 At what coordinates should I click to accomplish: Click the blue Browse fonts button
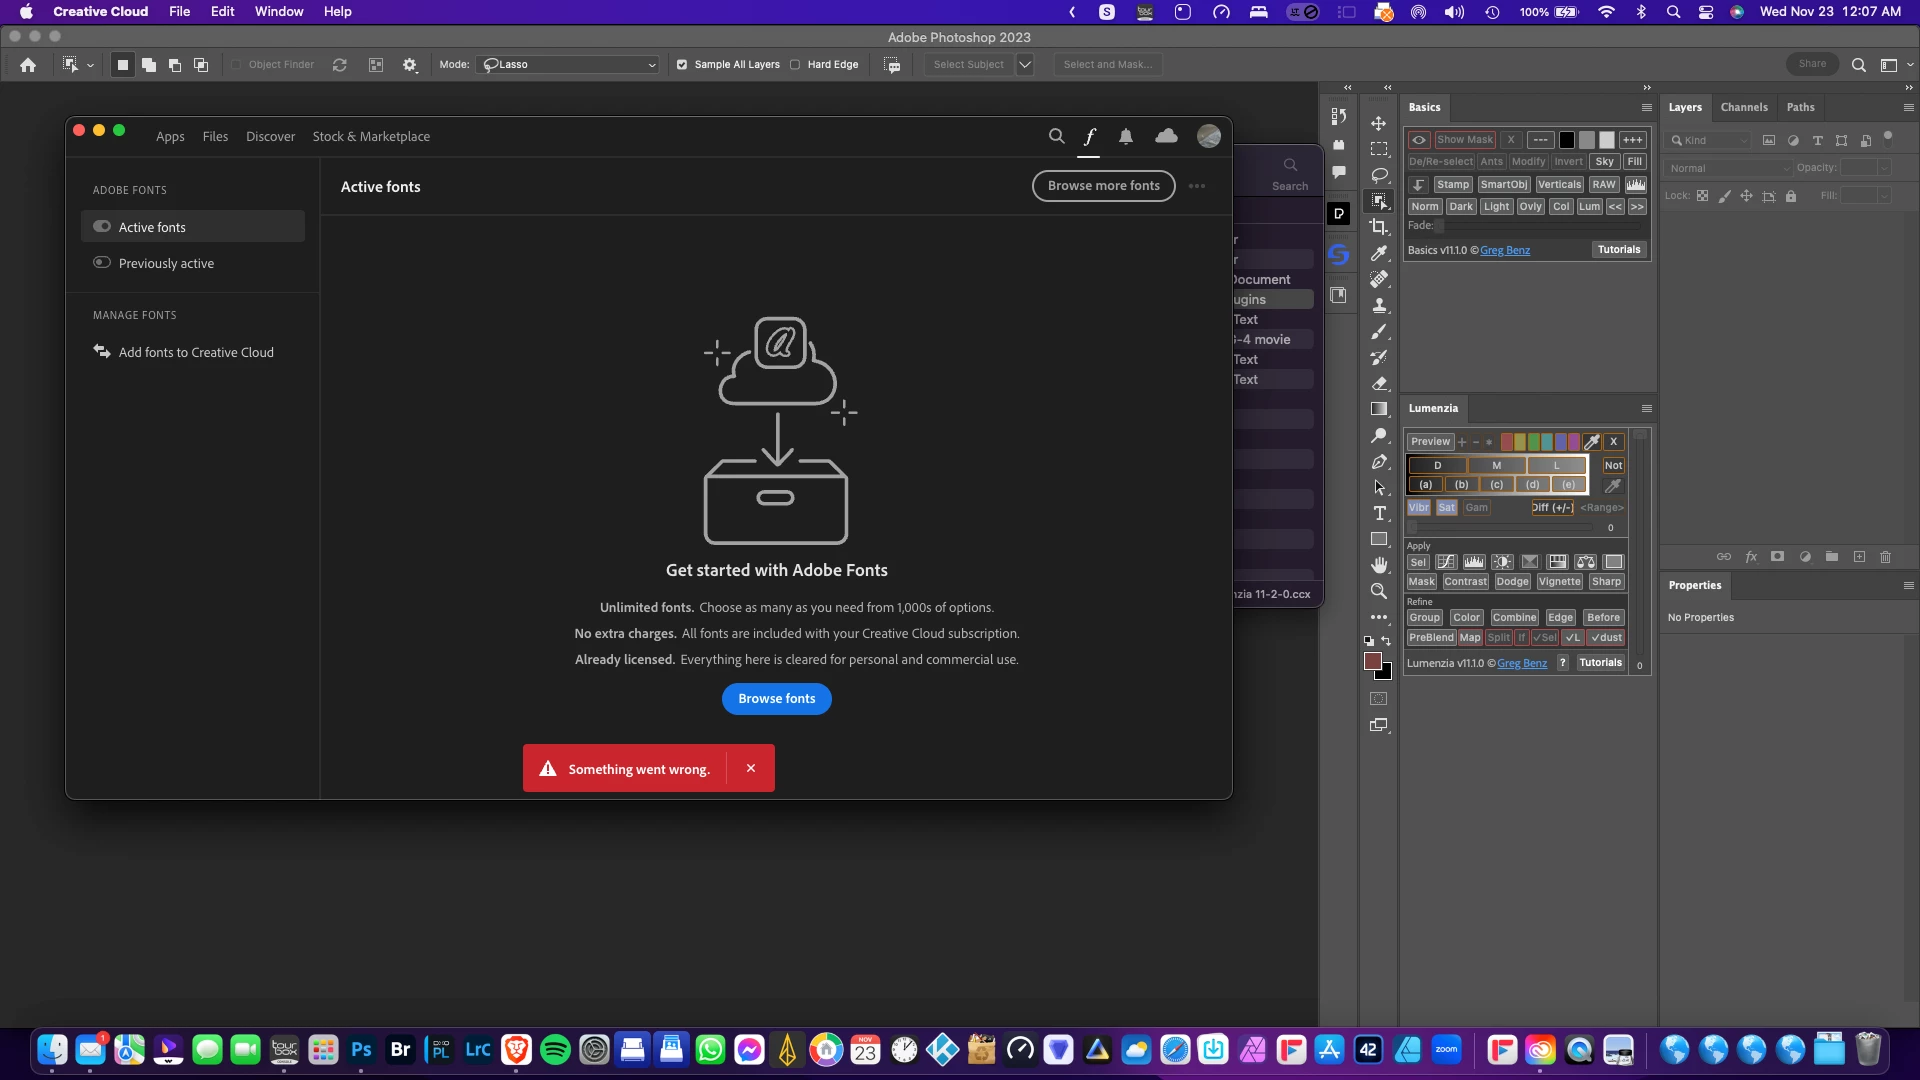(x=776, y=698)
